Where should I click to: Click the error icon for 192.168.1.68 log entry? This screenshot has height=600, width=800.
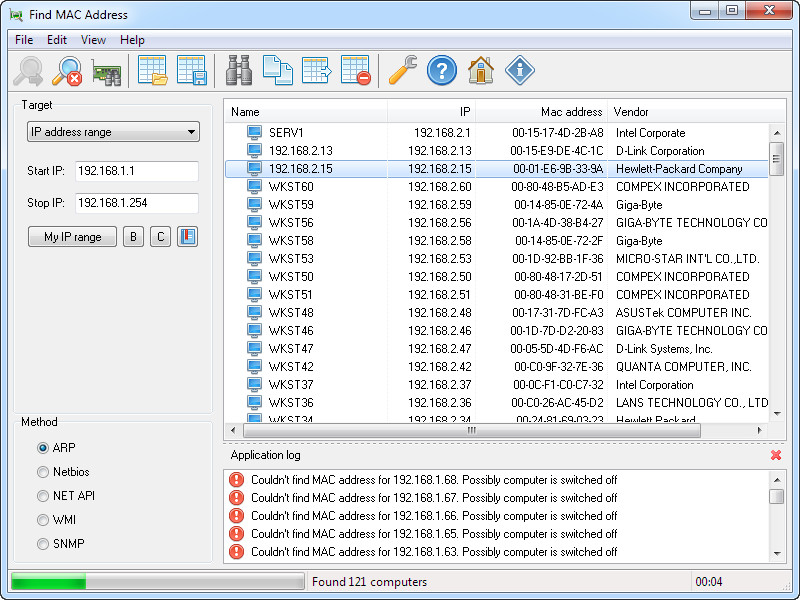[x=236, y=480]
